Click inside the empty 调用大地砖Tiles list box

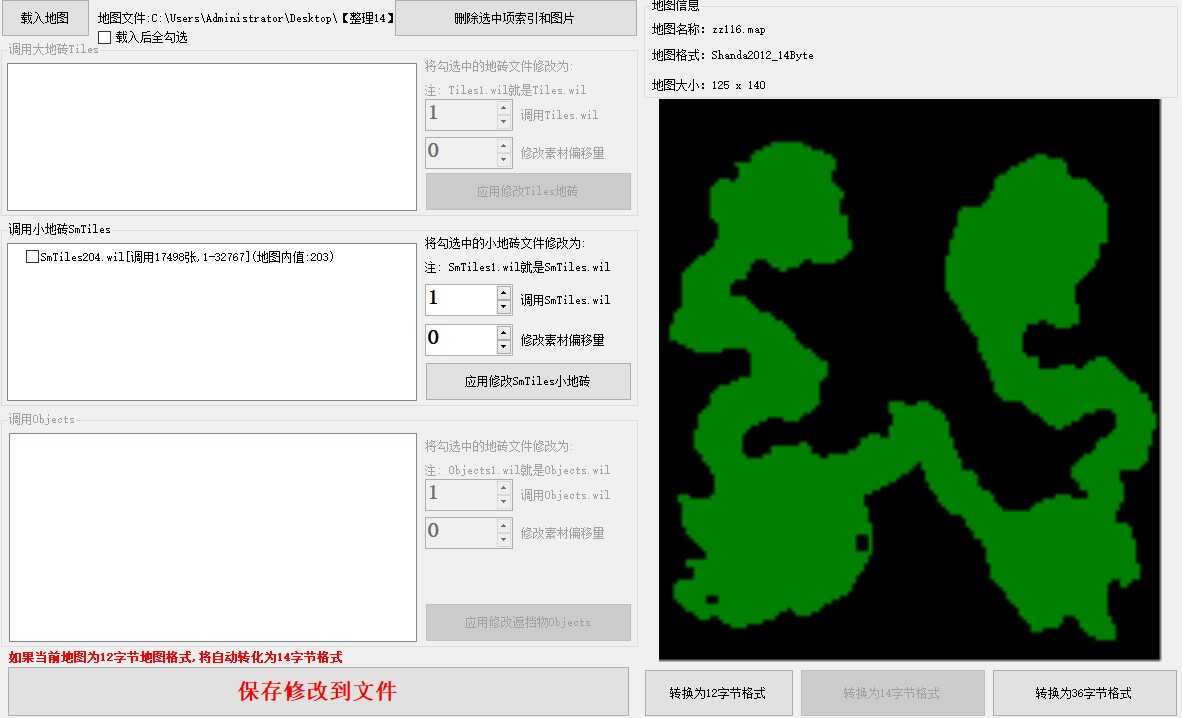pyautogui.click(x=211, y=137)
